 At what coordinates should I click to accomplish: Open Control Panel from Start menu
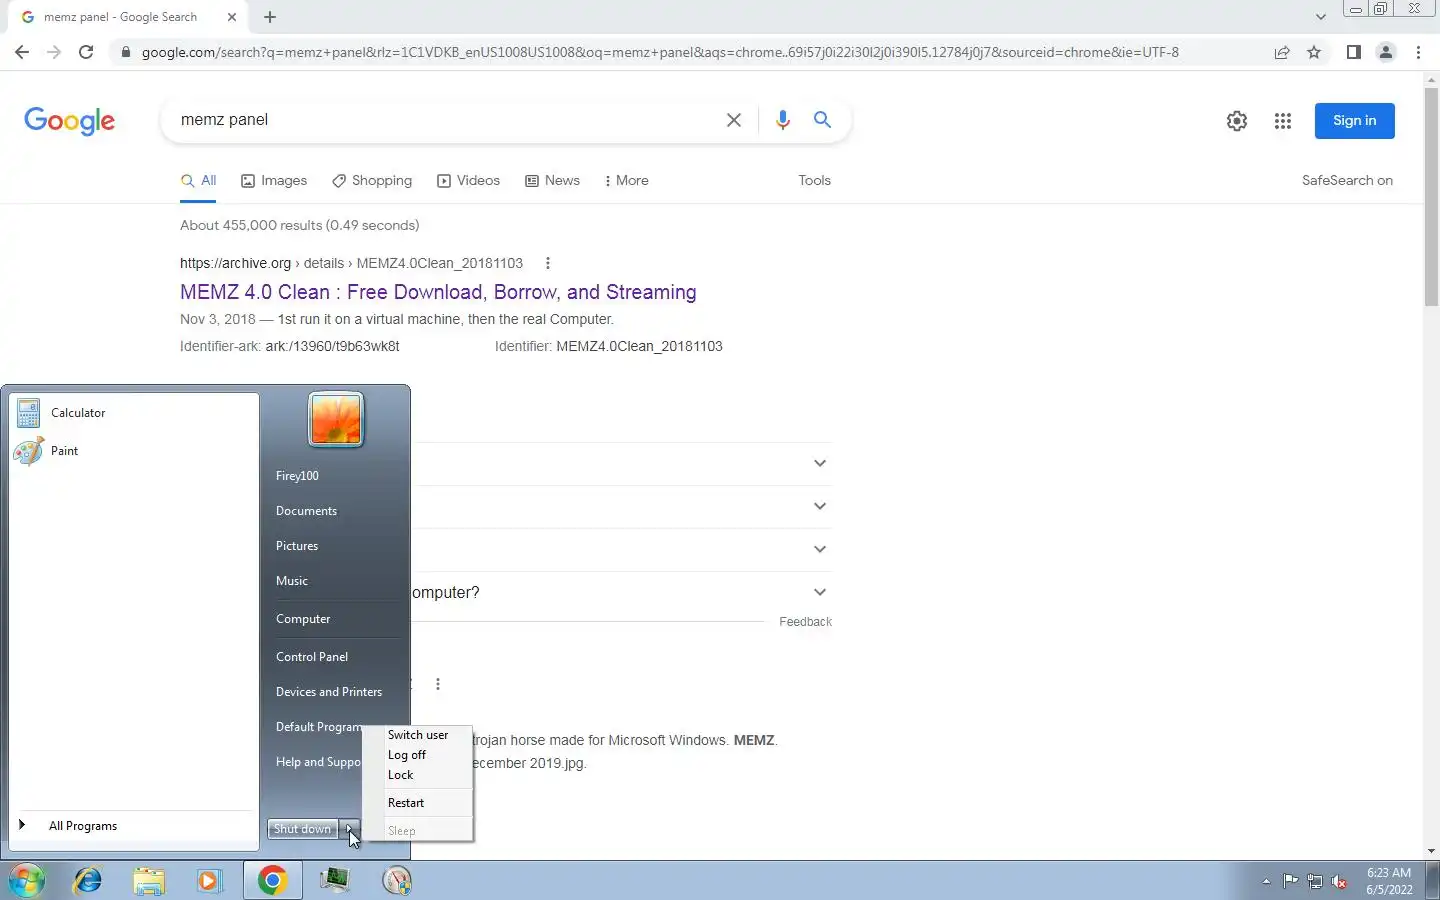pyautogui.click(x=312, y=657)
